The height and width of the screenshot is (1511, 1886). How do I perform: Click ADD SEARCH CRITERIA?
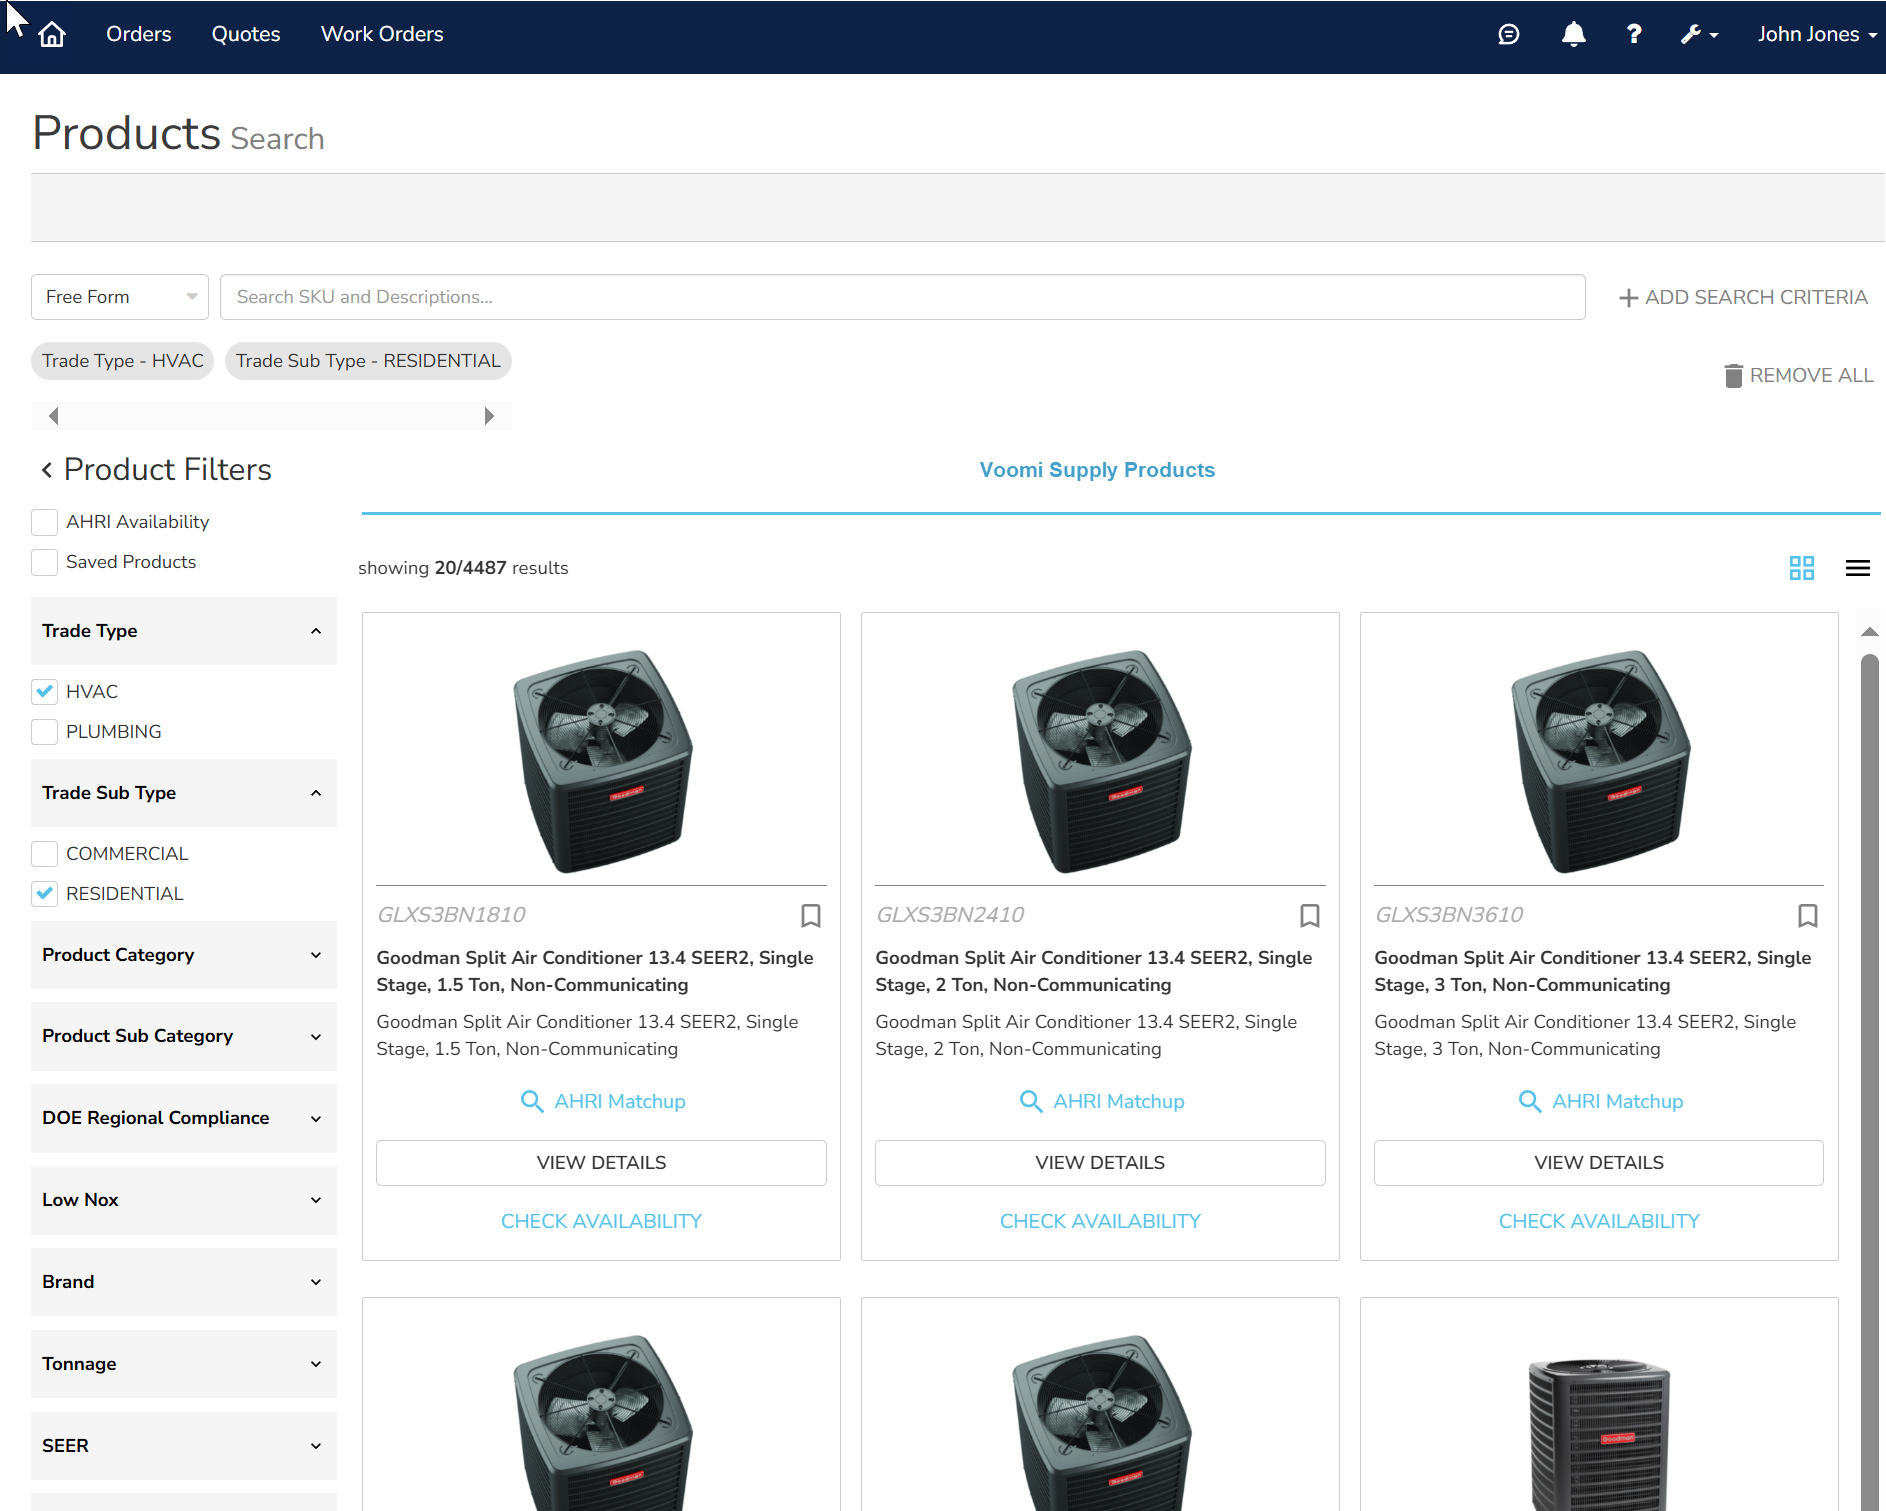click(1743, 298)
